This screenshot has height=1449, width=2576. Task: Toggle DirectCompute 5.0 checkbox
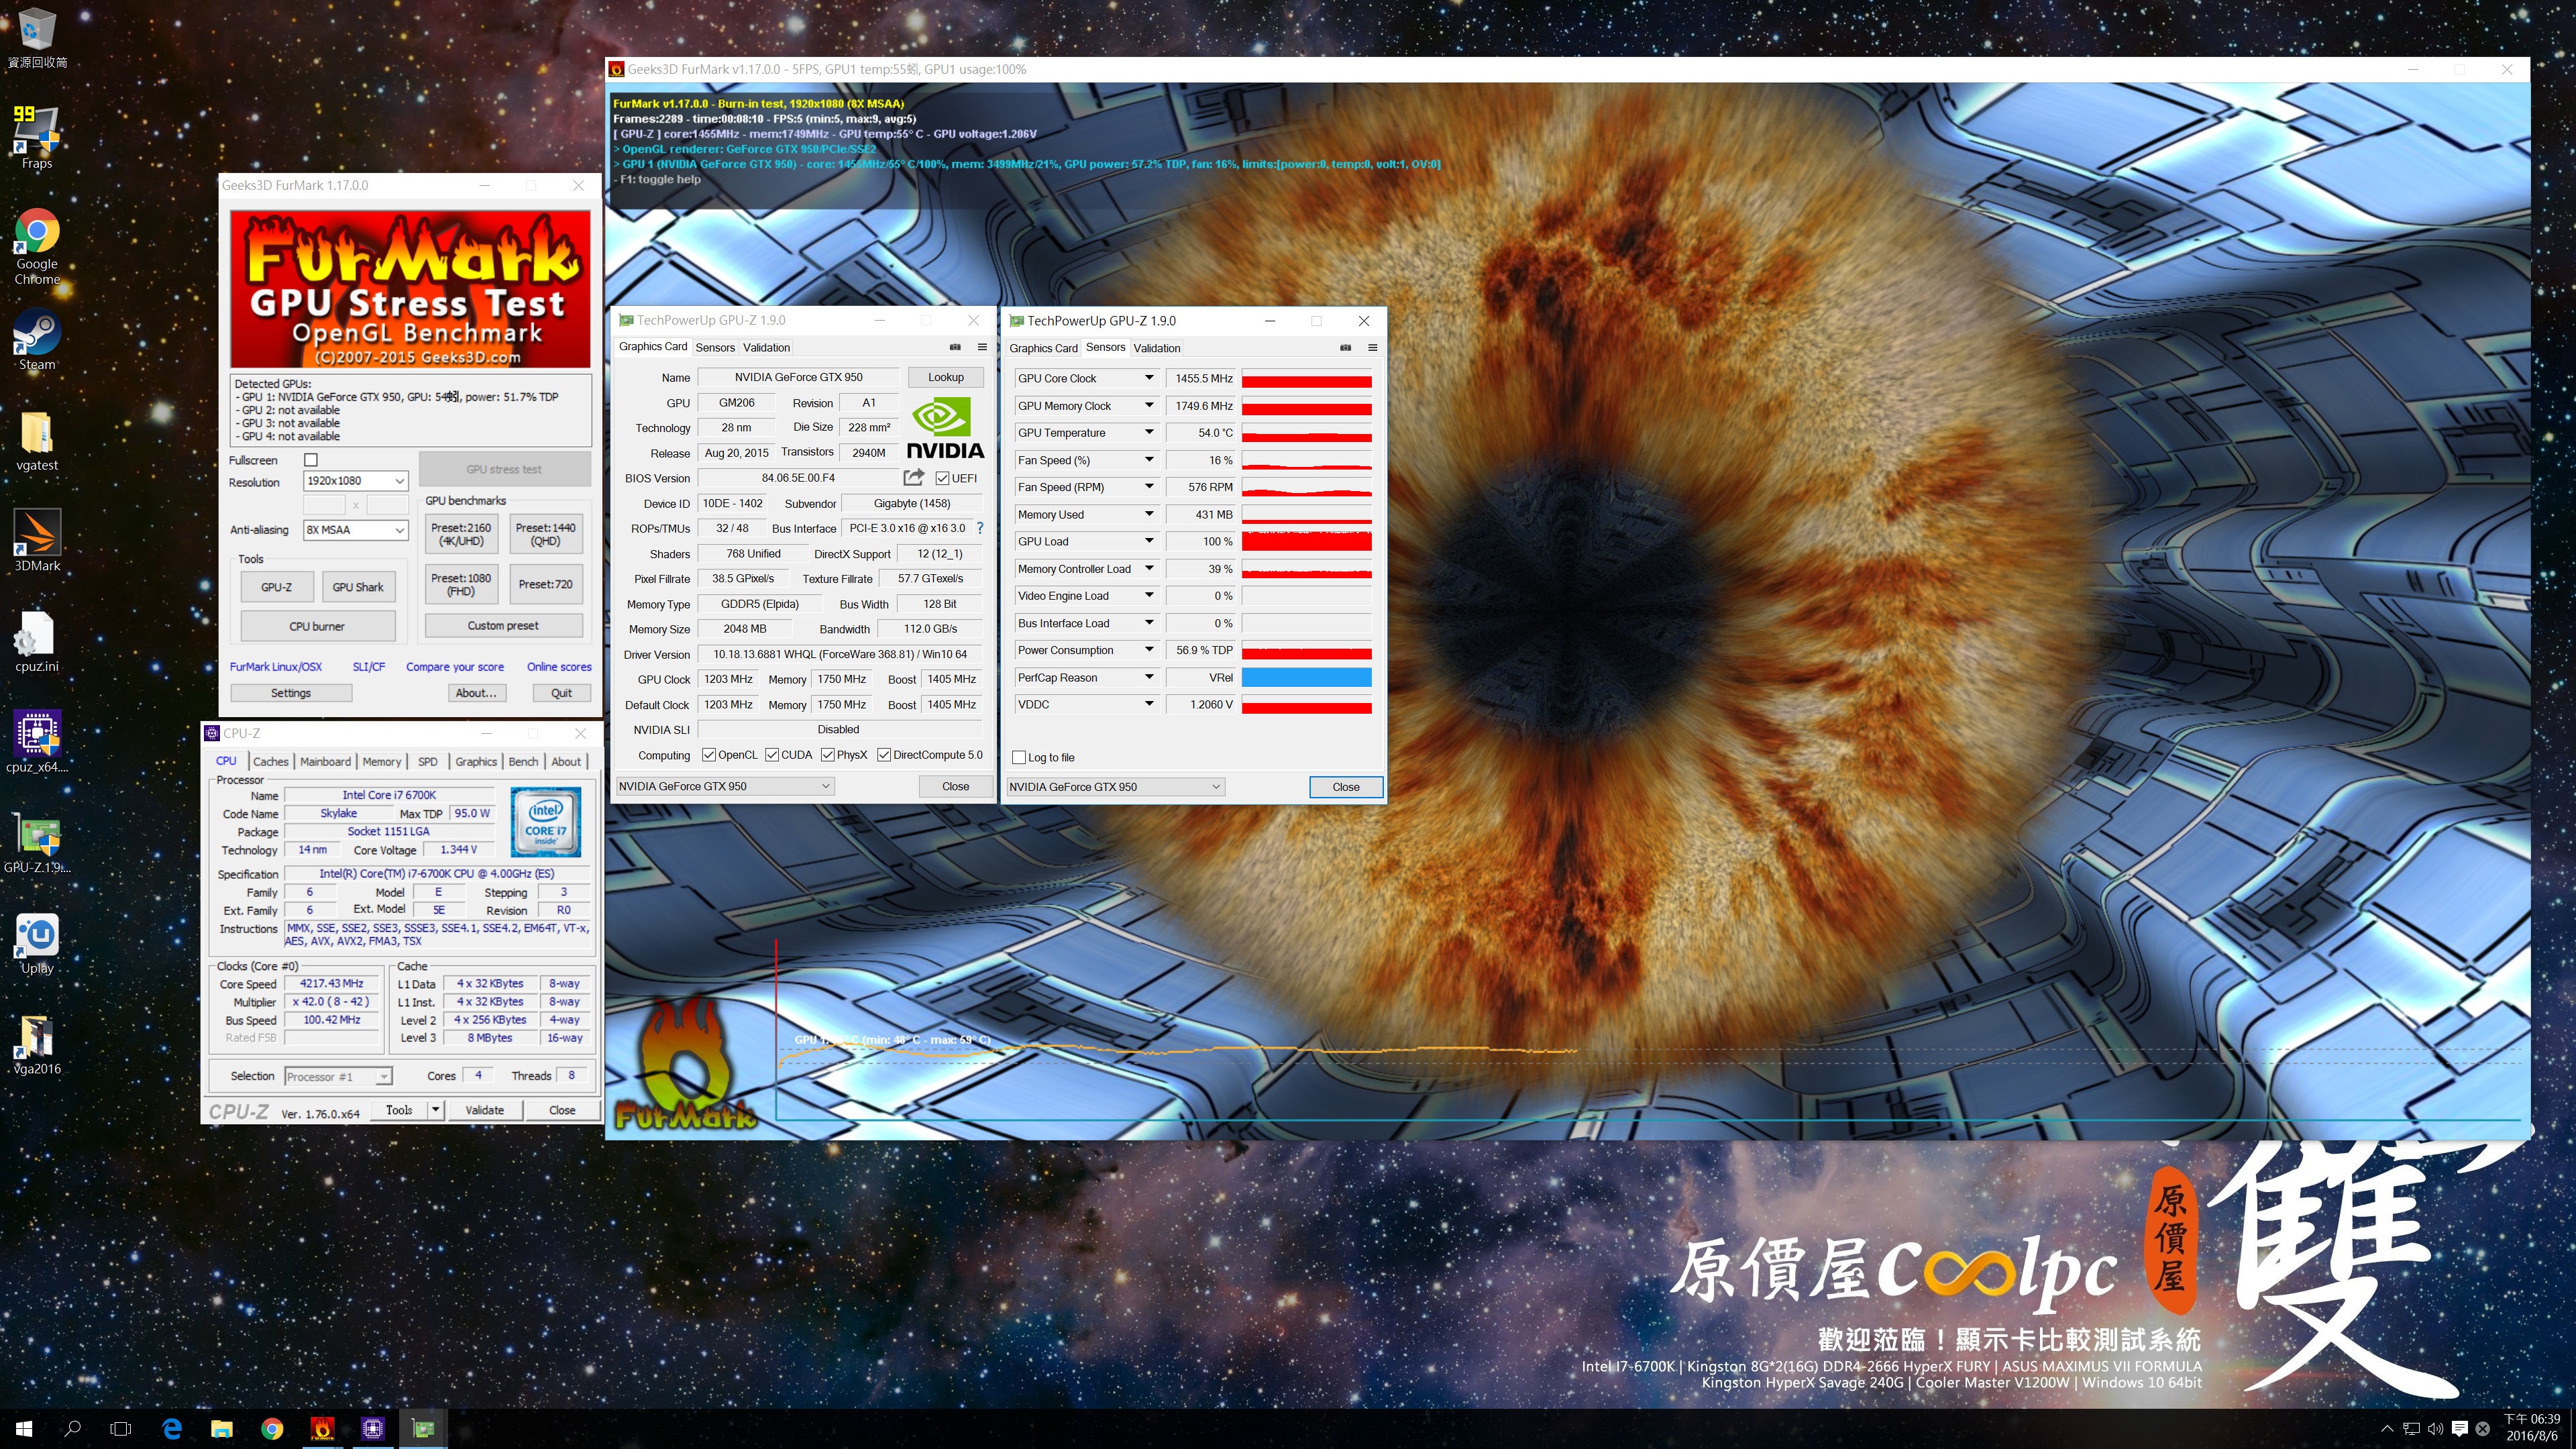click(884, 755)
